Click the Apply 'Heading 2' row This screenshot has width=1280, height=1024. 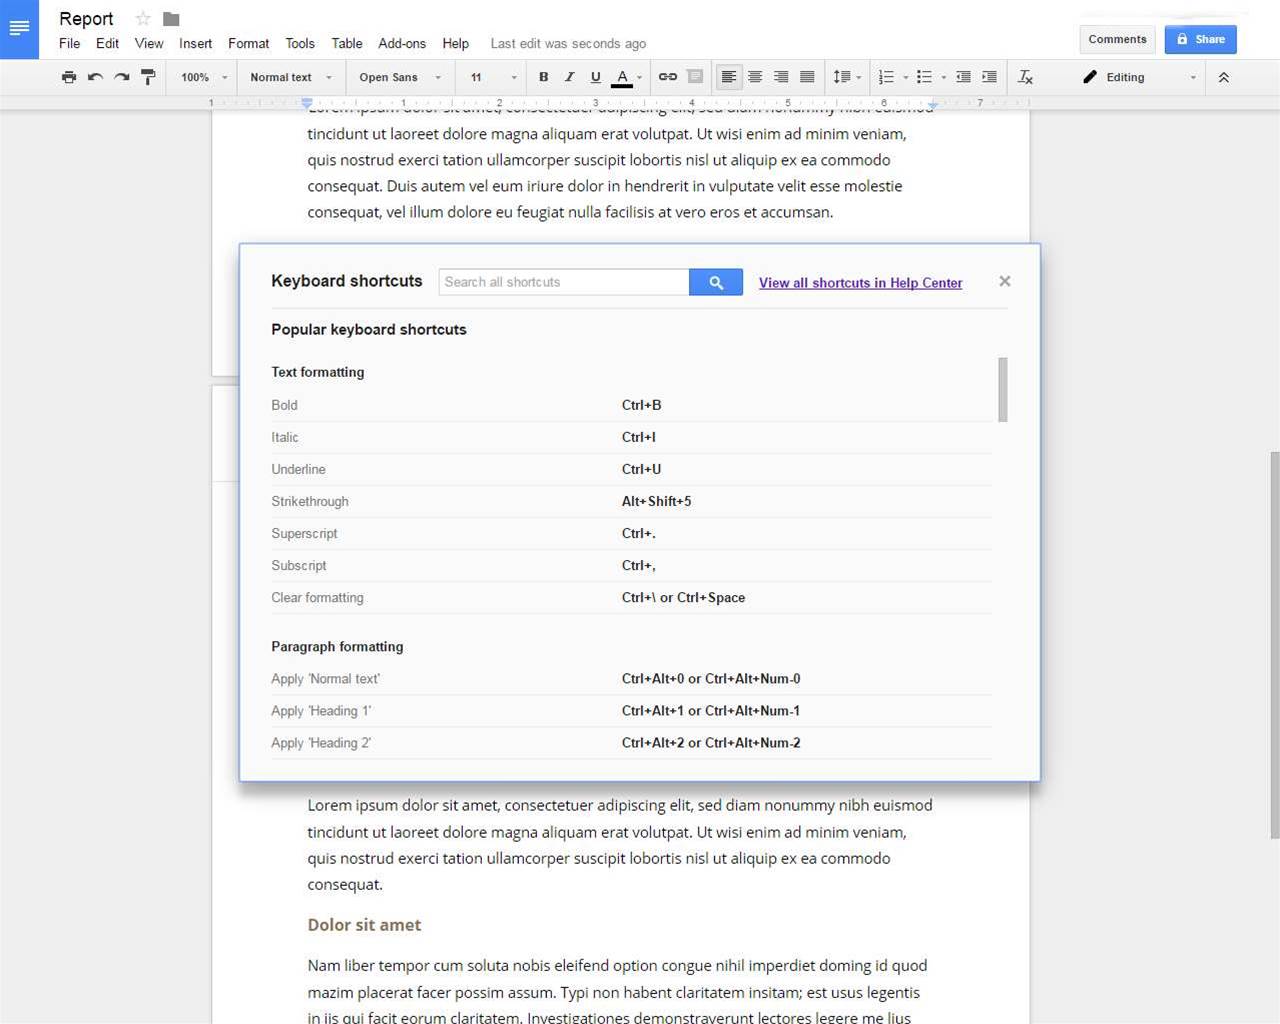click(x=631, y=742)
